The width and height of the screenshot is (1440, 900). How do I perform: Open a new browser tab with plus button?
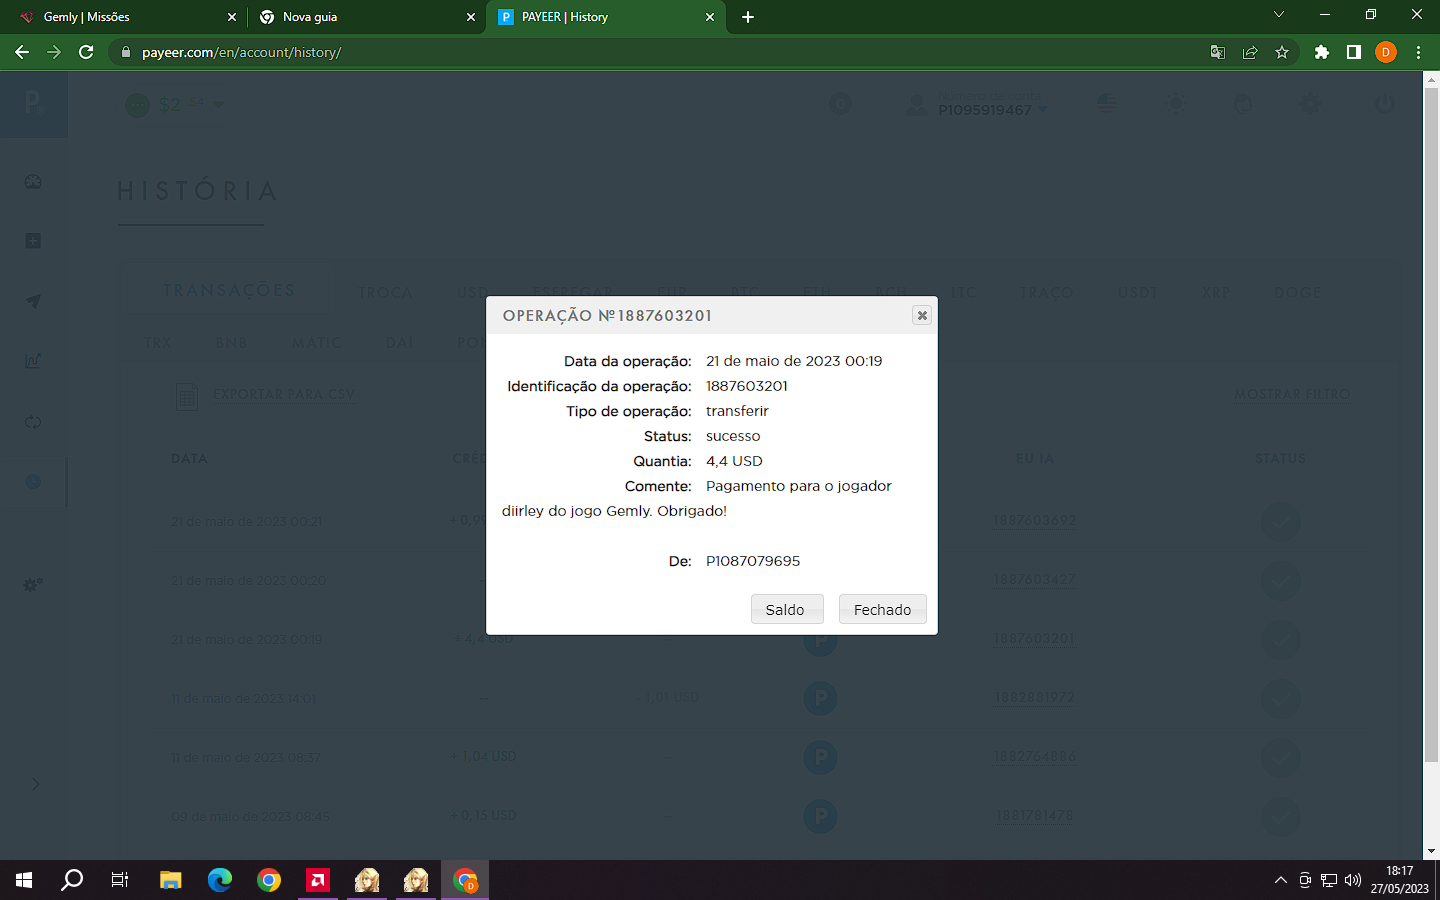[748, 17]
